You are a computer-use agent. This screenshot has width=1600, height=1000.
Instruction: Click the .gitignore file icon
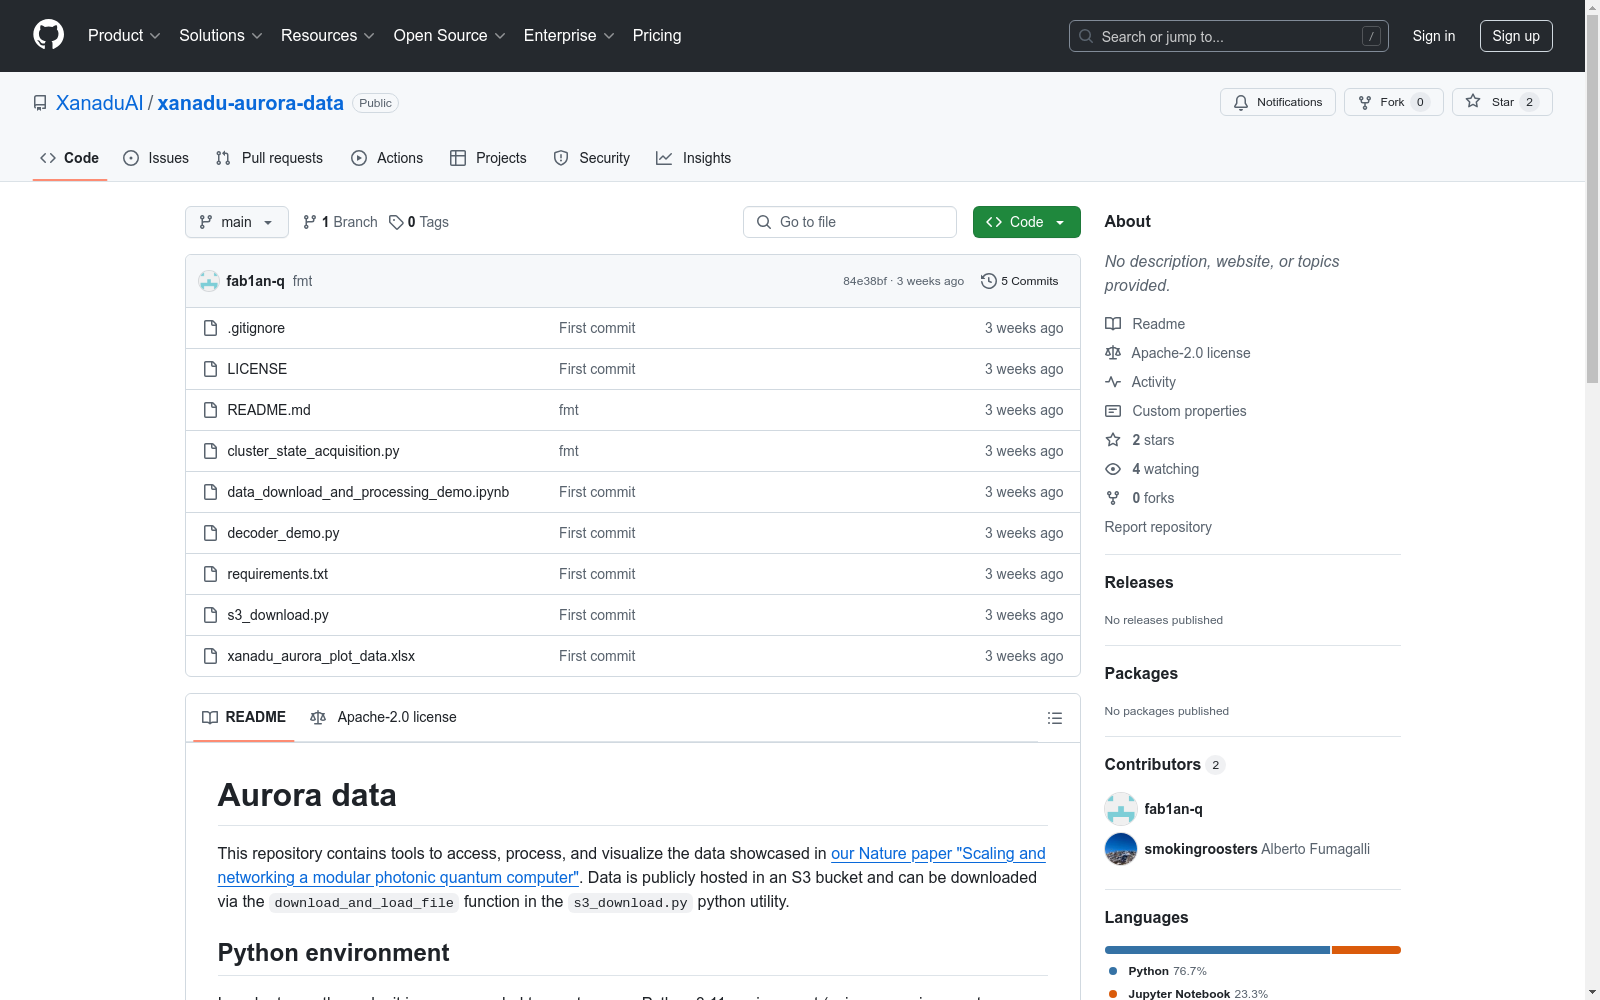click(210, 328)
